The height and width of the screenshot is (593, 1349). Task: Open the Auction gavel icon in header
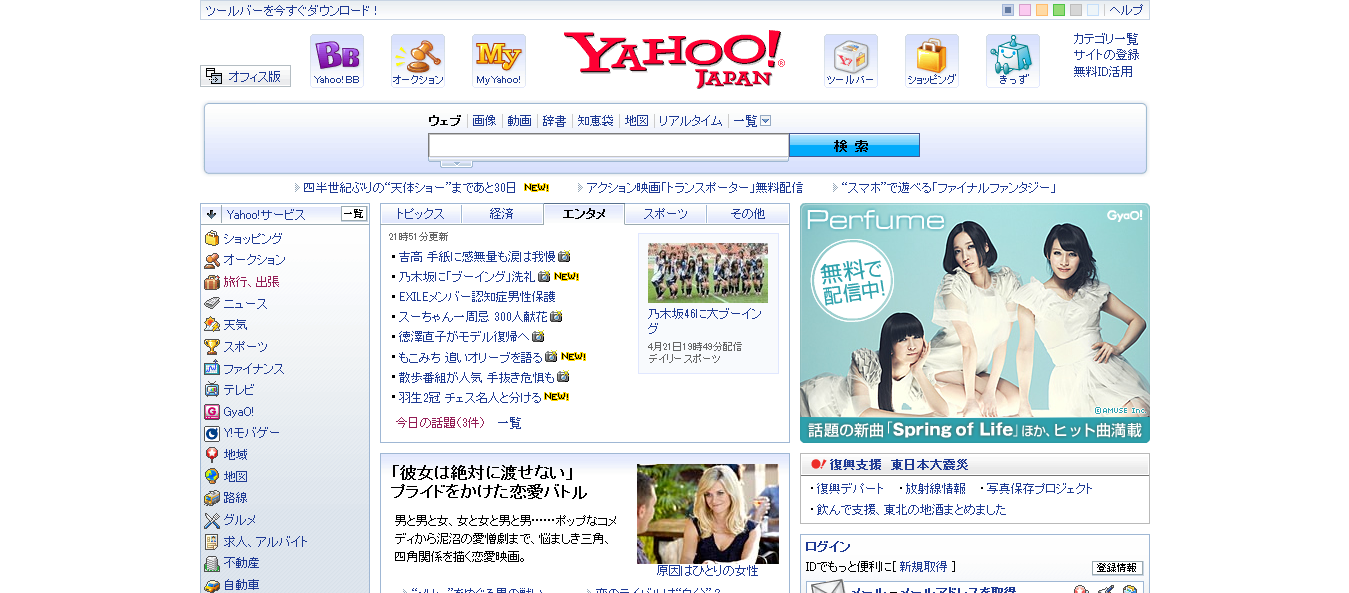pyautogui.click(x=417, y=61)
